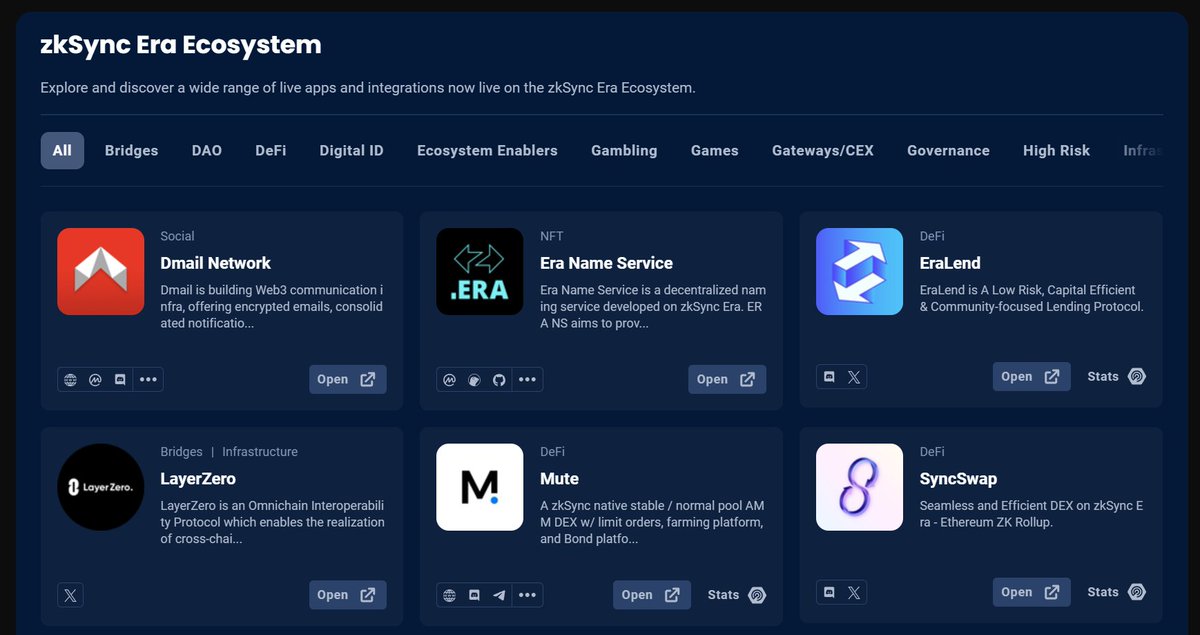The image size is (1200, 635).
Task: Select the High Risk category tab
Action: 1056,150
